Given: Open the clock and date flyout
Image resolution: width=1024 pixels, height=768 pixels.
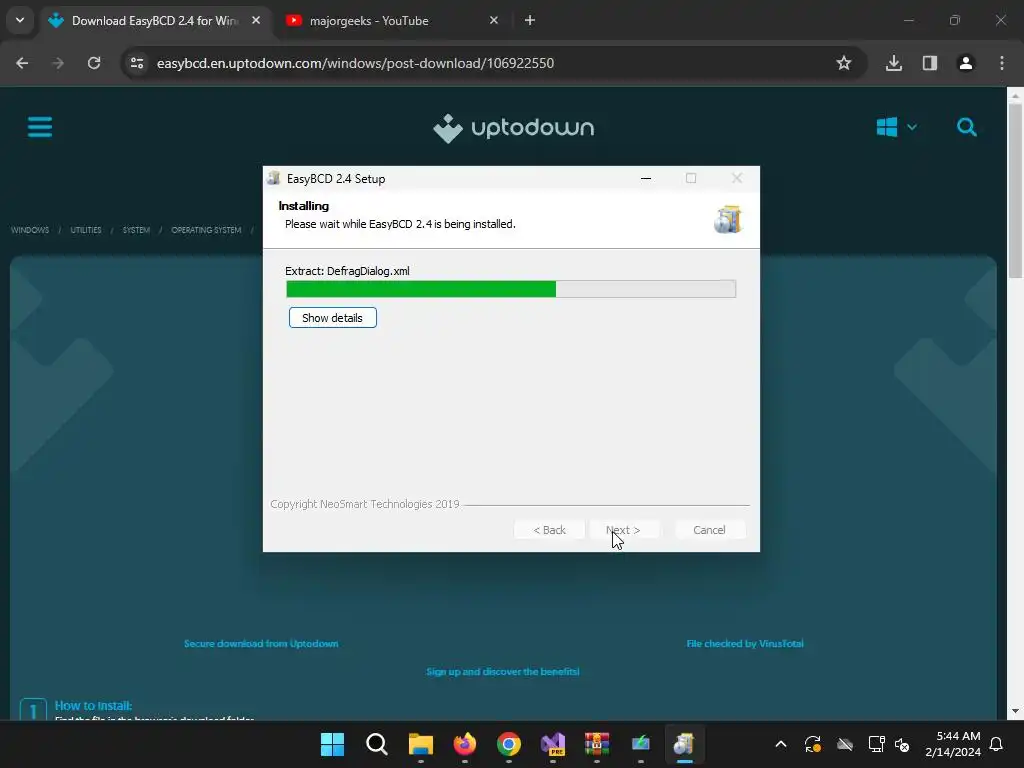Looking at the screenshot, I should [953, 744].
